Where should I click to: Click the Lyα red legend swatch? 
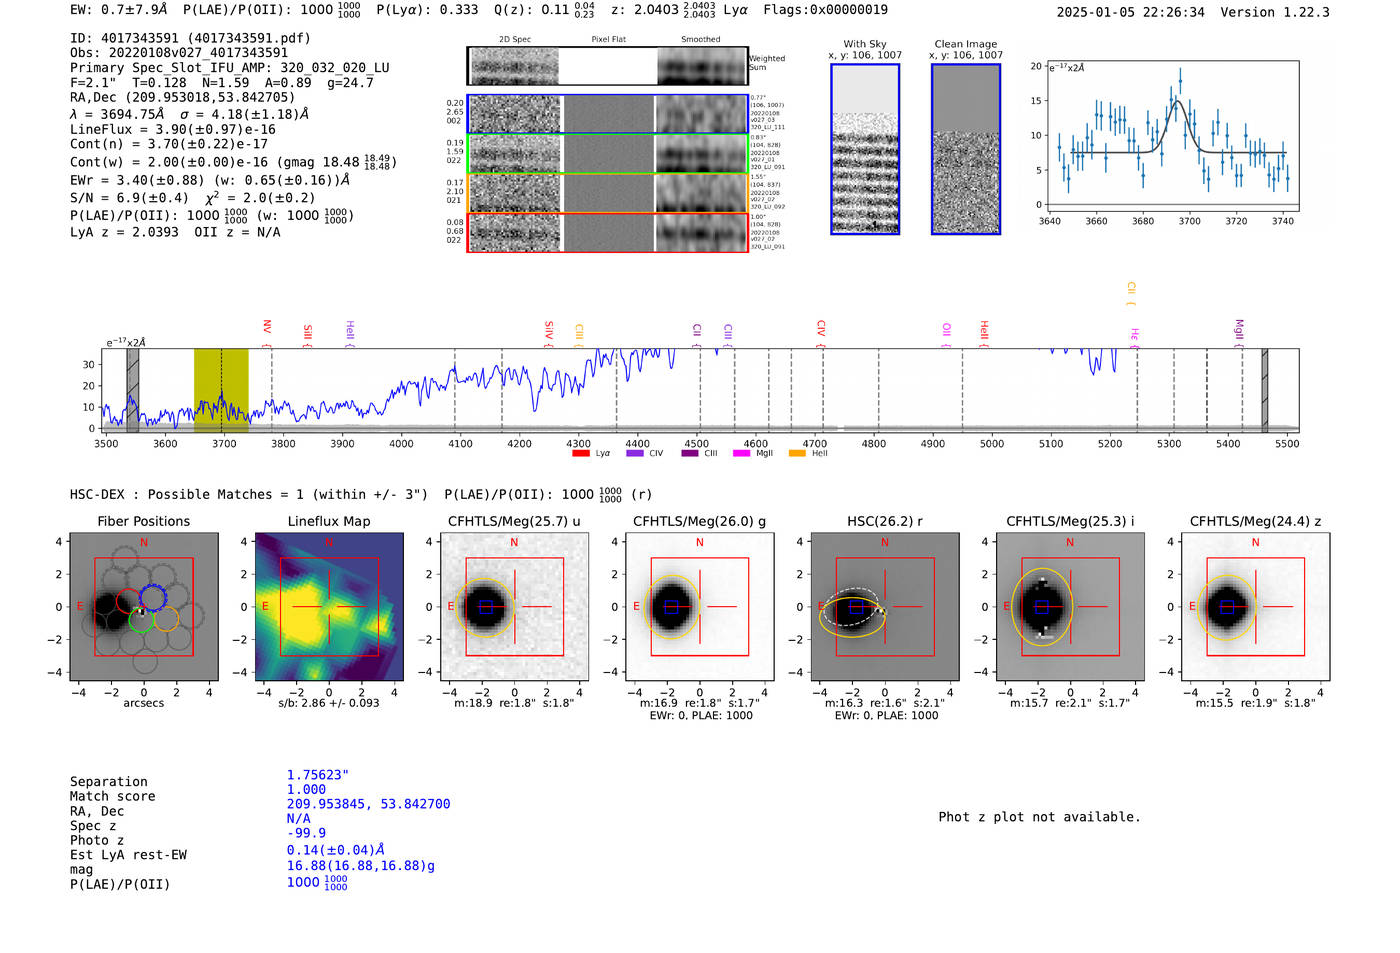(x=580, y=454)
